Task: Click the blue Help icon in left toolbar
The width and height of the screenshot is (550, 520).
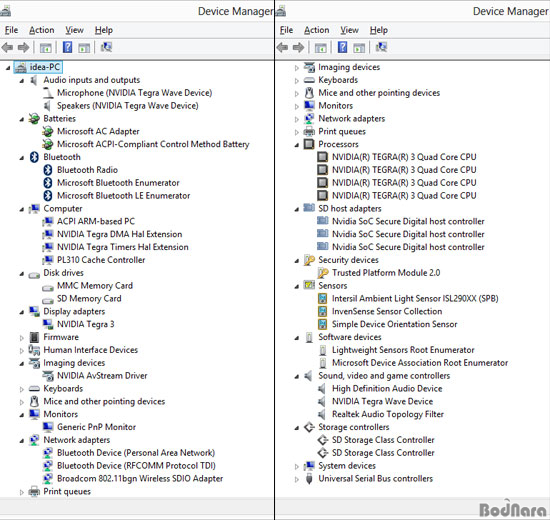Action: pyautogui.click(x=67, y=47)
